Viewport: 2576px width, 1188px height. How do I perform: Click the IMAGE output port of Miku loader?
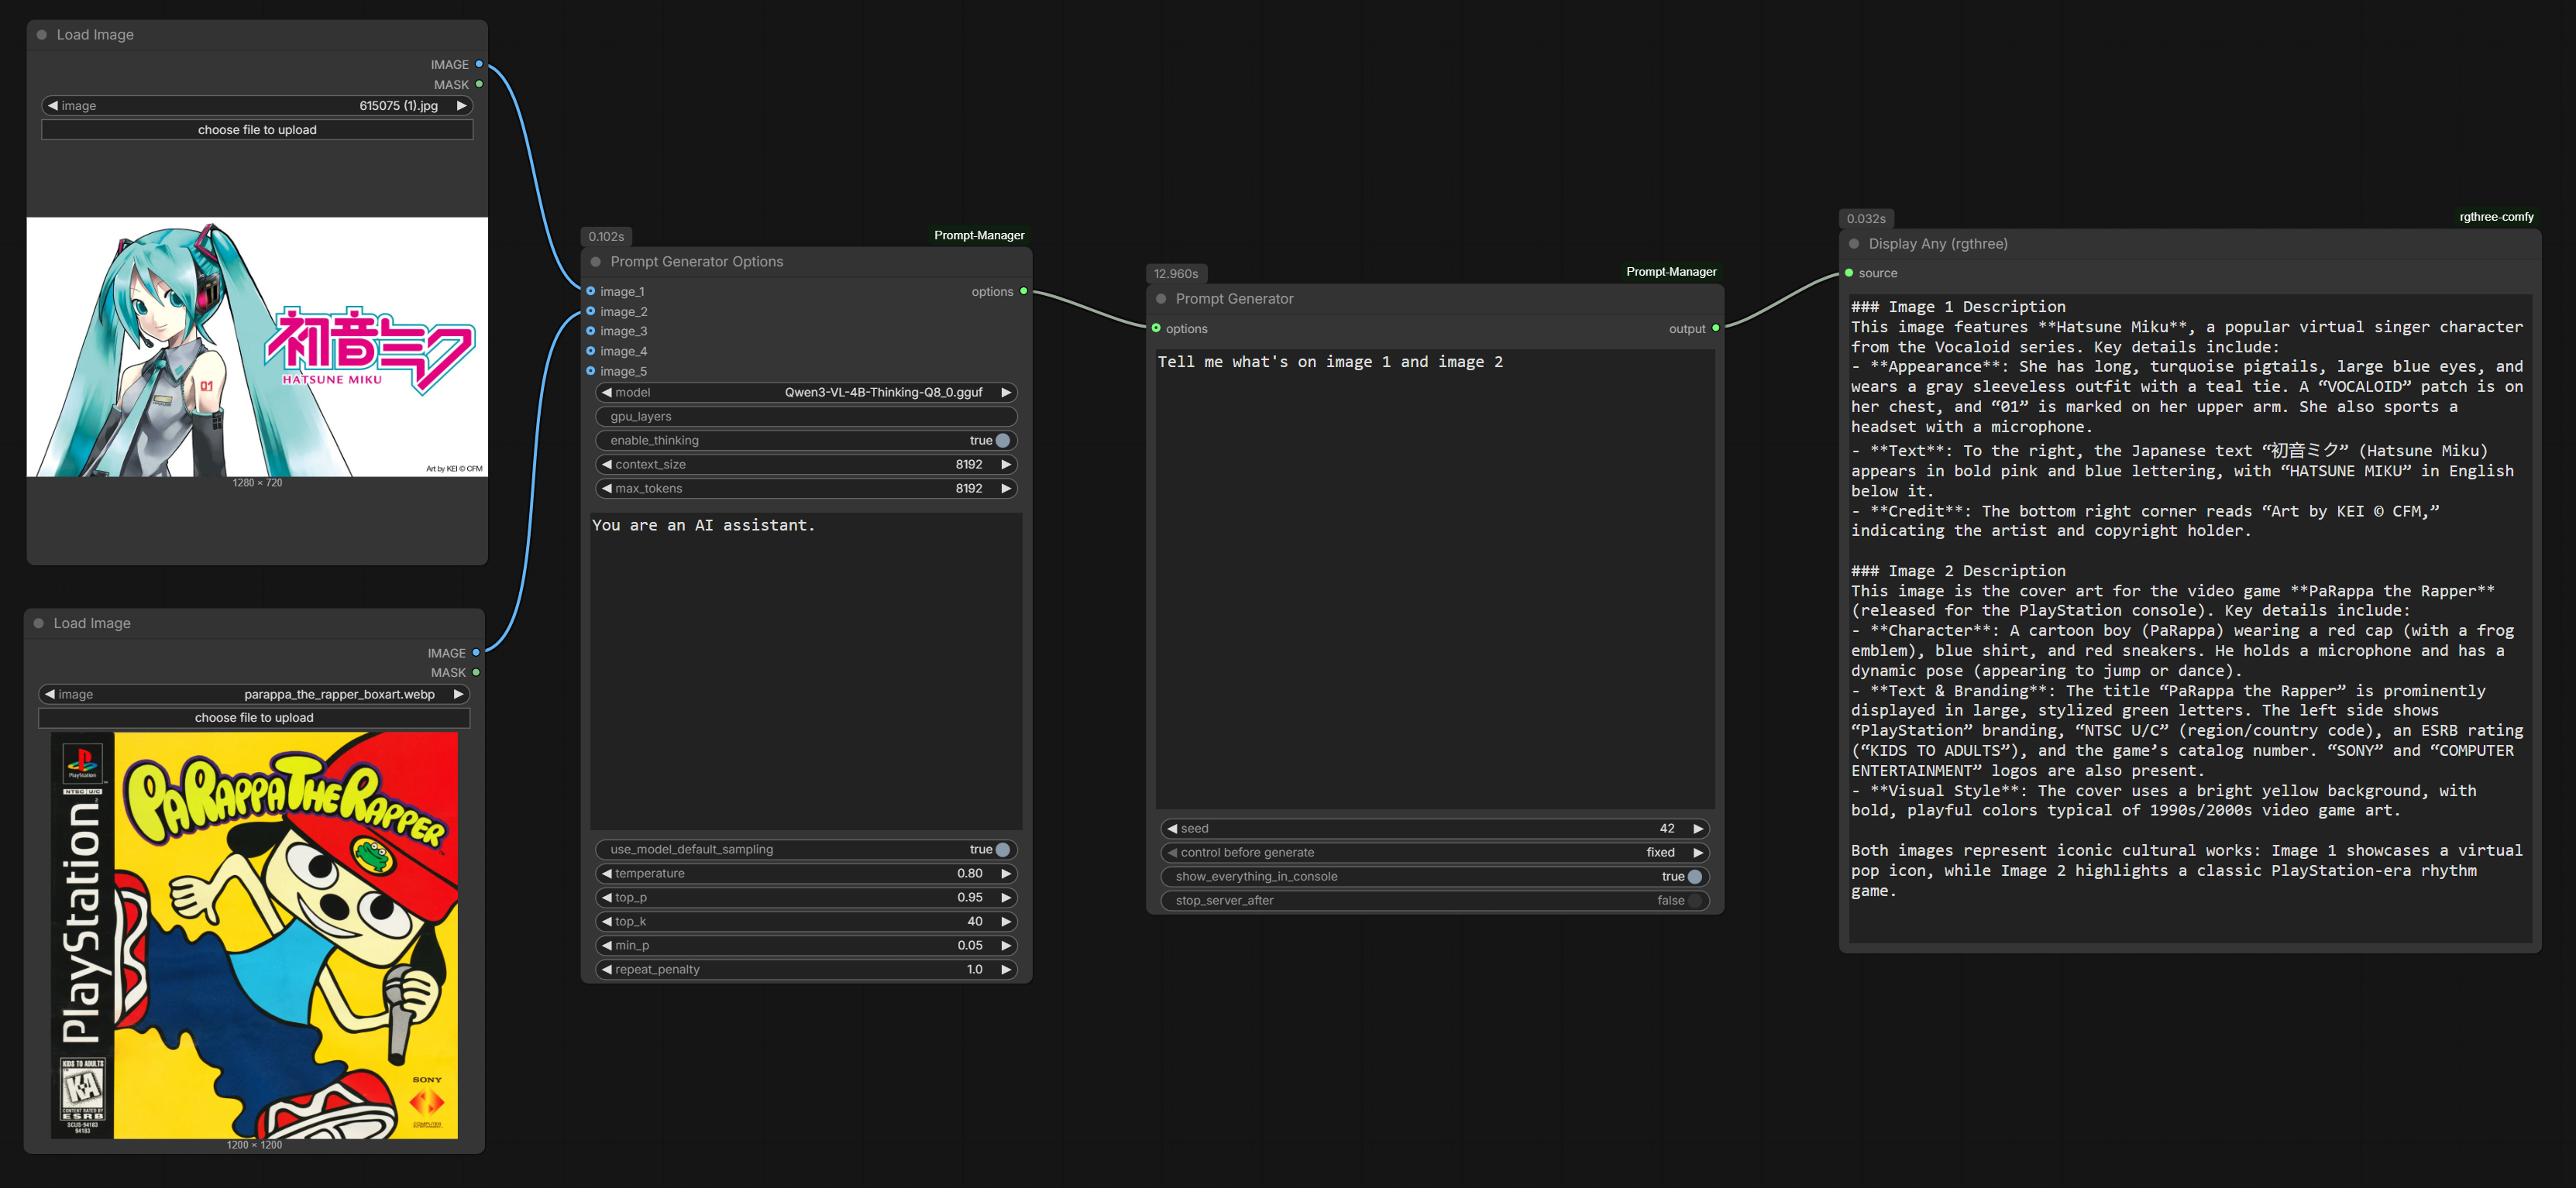click(x=479, y=64)
